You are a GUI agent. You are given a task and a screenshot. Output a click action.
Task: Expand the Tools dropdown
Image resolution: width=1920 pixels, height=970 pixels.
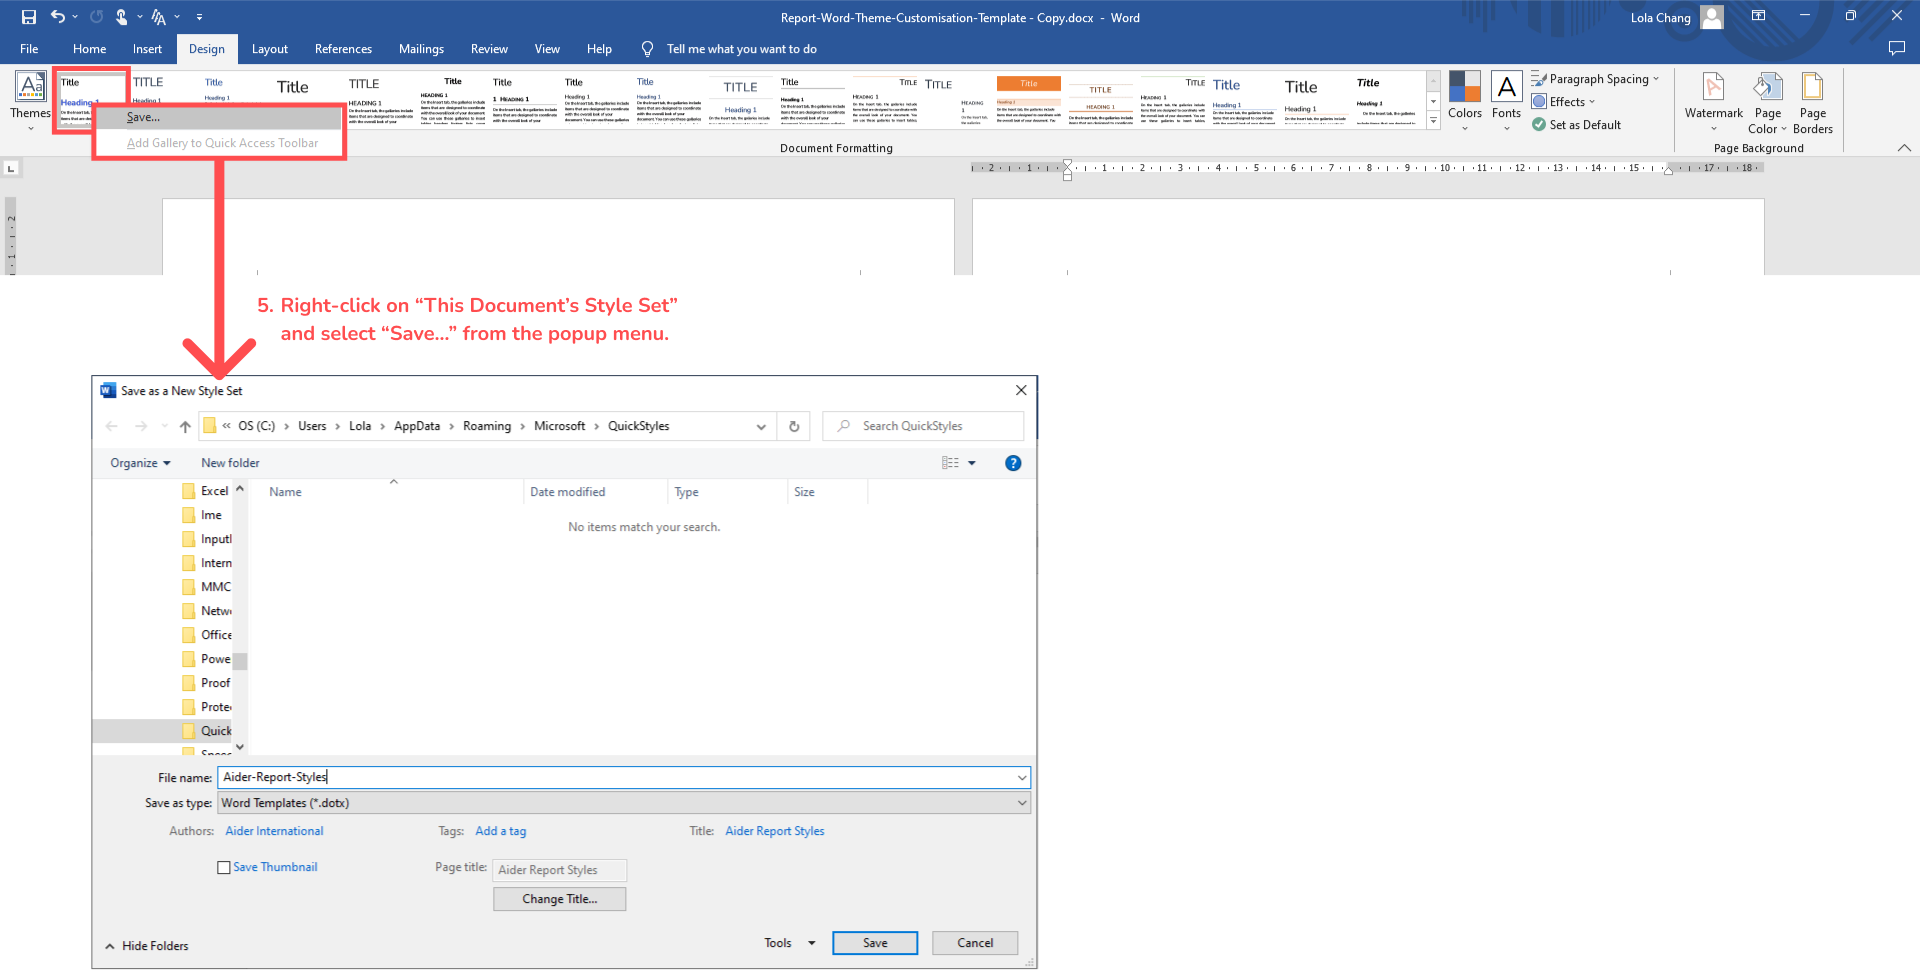coord(789,943)
